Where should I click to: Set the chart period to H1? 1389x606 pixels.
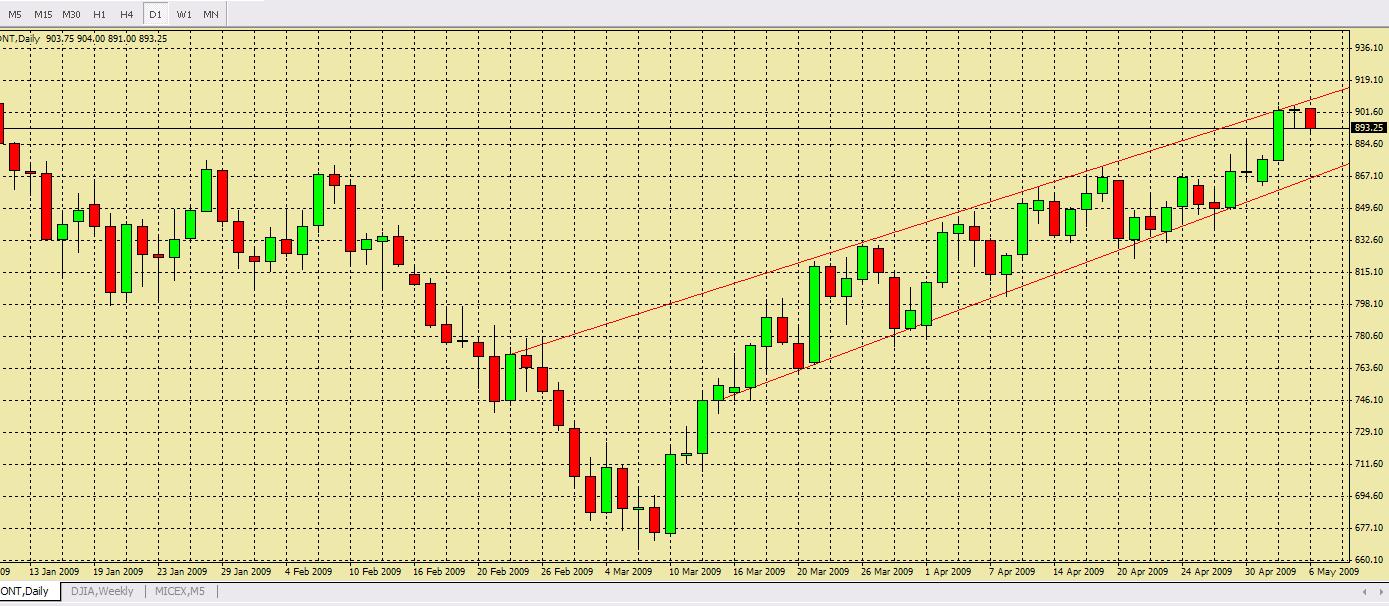tap(99, 14)
